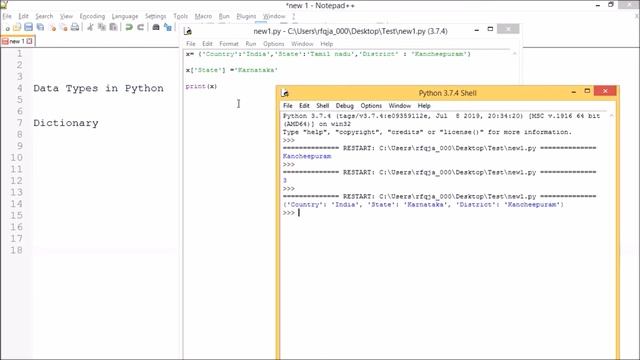
Task: Open Window menu in new1.py editor window
Action: (302, 44)
